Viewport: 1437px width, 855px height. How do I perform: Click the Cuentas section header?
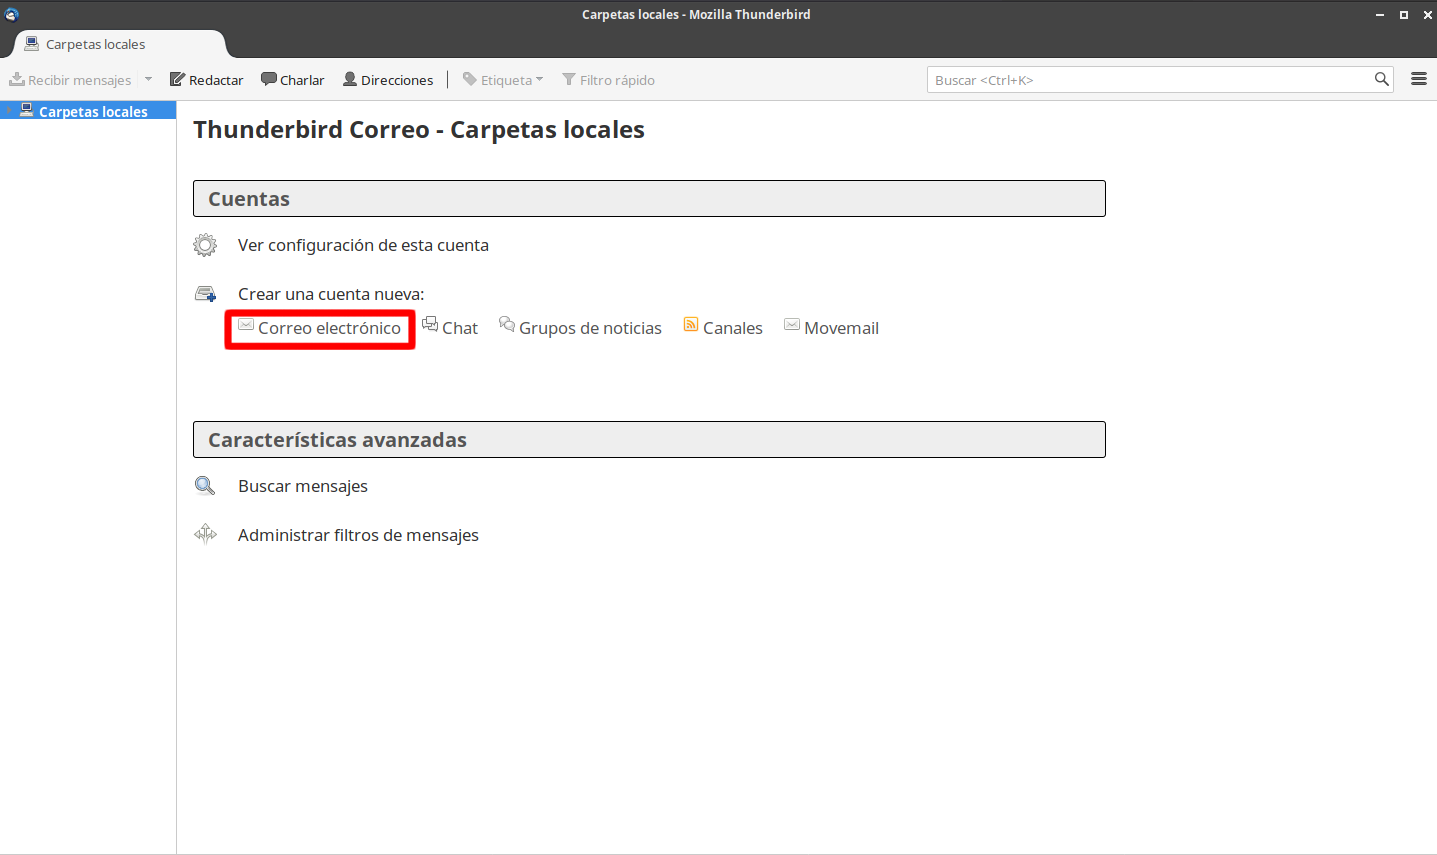[x=649, y=198]
